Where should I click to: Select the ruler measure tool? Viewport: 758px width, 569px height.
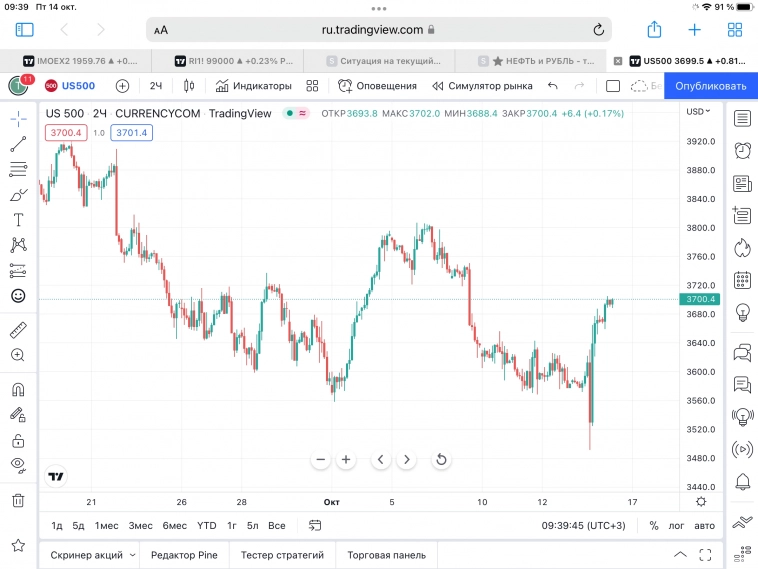[x=18, y=329]
